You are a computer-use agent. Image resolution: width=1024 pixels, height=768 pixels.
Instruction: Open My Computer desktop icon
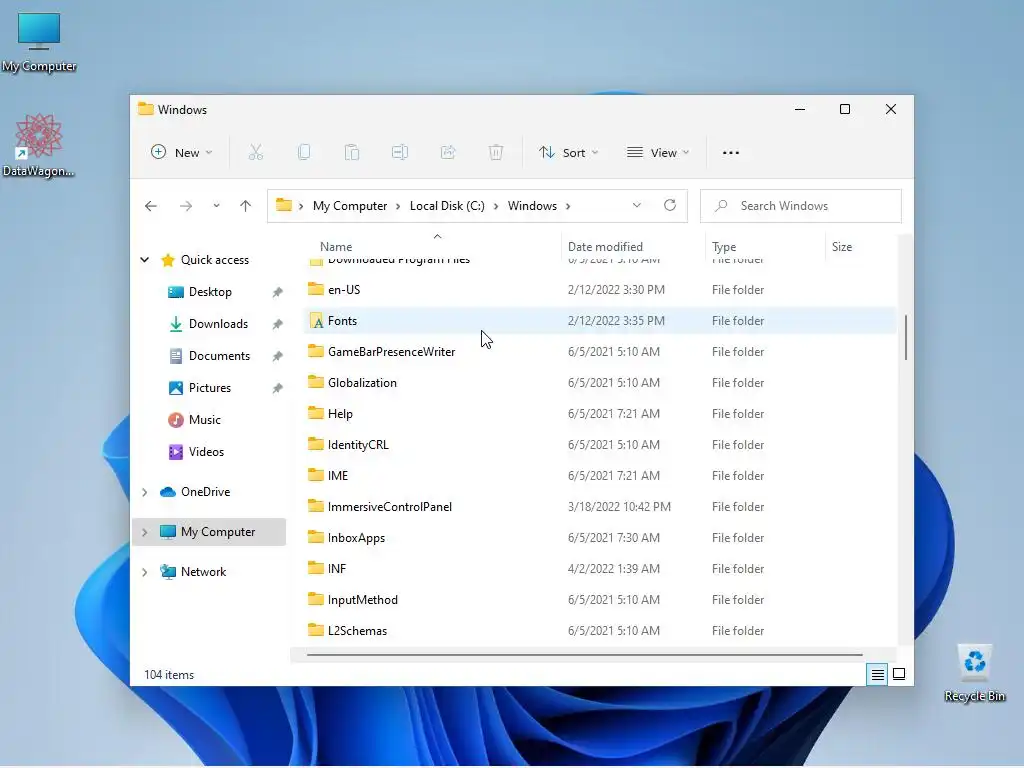click(39, 42)
